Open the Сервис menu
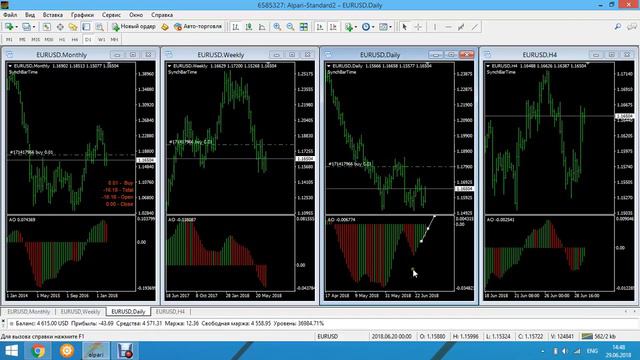Viewport: 640px width, 360px height. [x=111, y=15]
